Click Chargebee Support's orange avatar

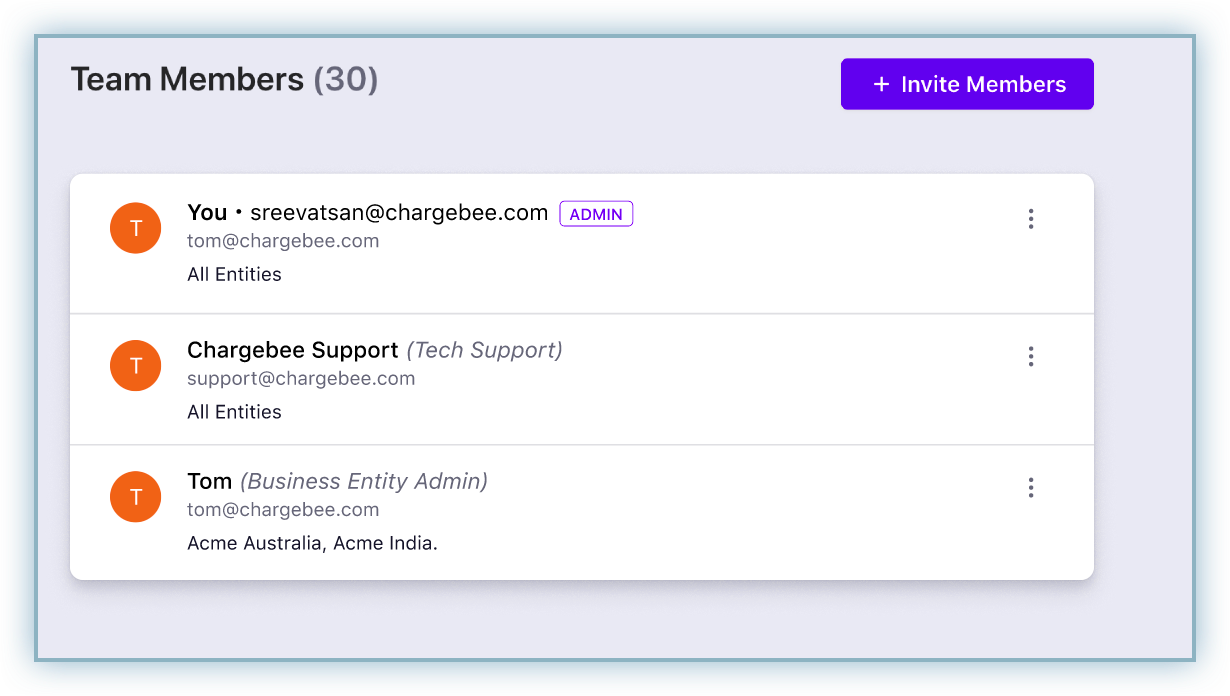(135, 366)
